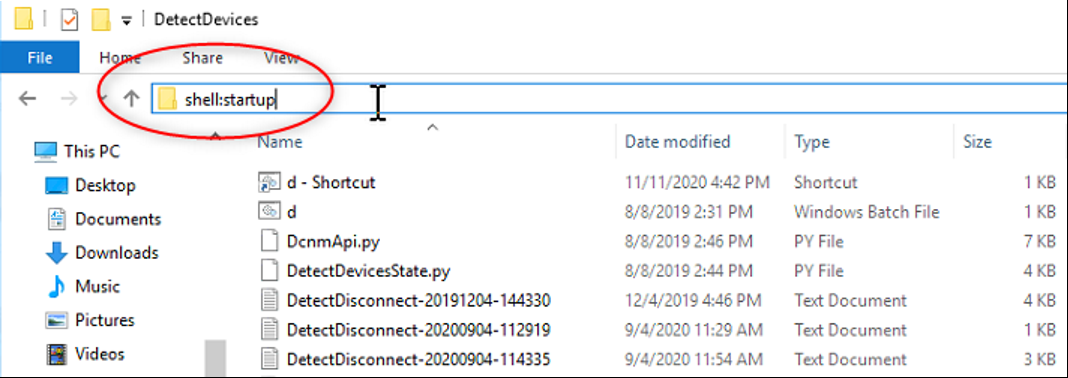Sort files by Date modified column
The width and height of the screenshot is (1068, 378).
[x=677, y=142]
